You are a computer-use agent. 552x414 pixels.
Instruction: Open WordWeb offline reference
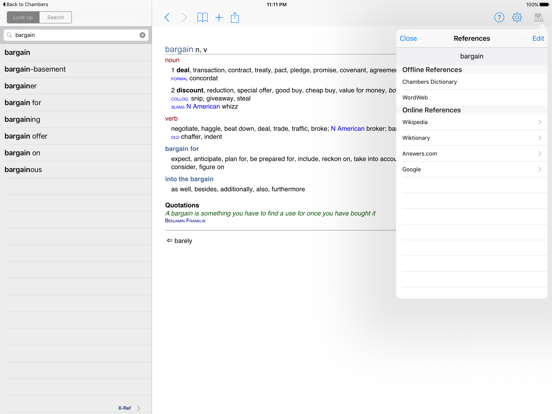point(472,98)
